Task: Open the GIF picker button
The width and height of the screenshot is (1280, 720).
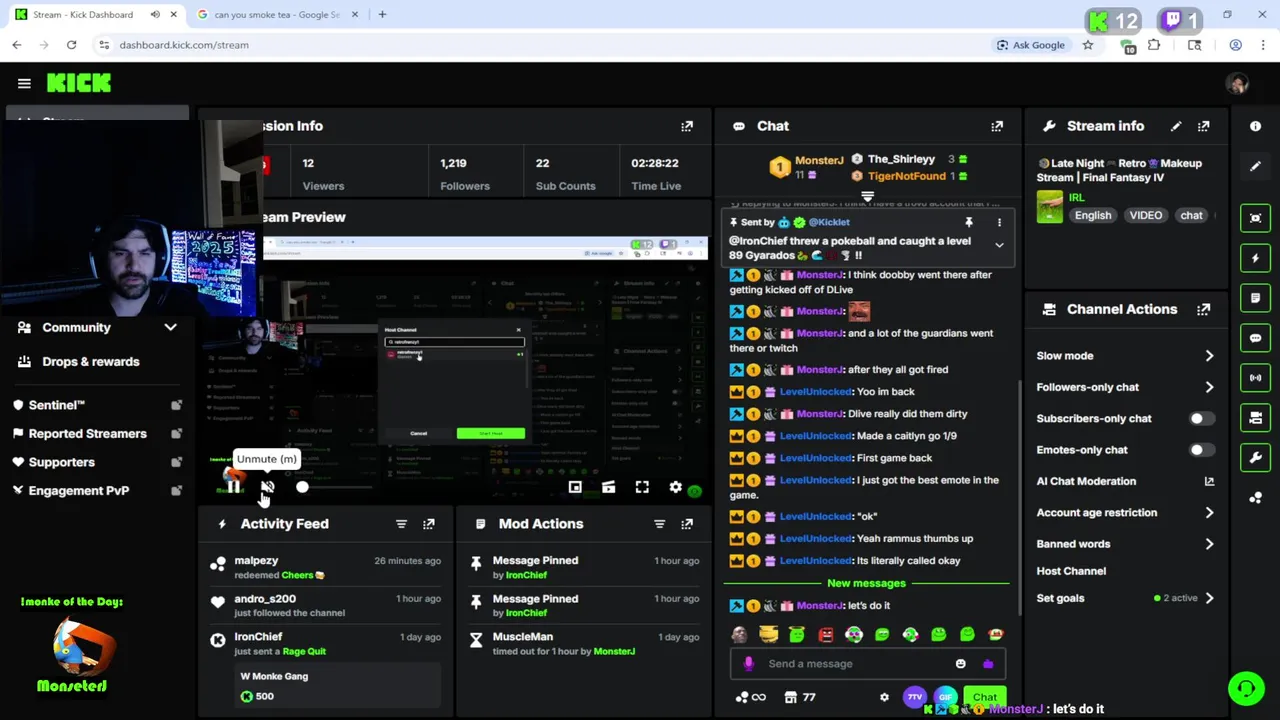Action: click(x=945, y=697)
